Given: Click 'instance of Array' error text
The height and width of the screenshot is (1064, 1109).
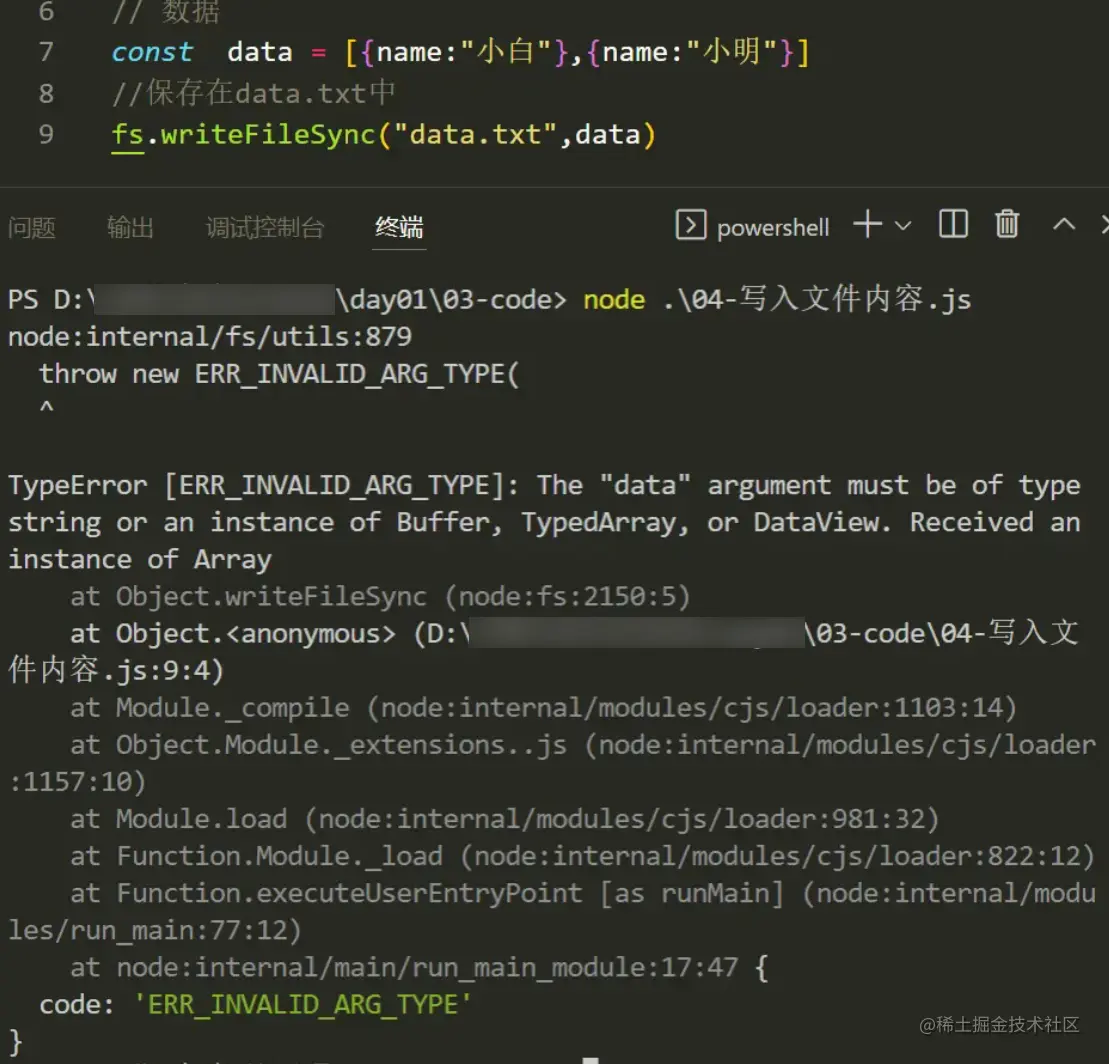Looking at the screenshot, I should [139, 560].
